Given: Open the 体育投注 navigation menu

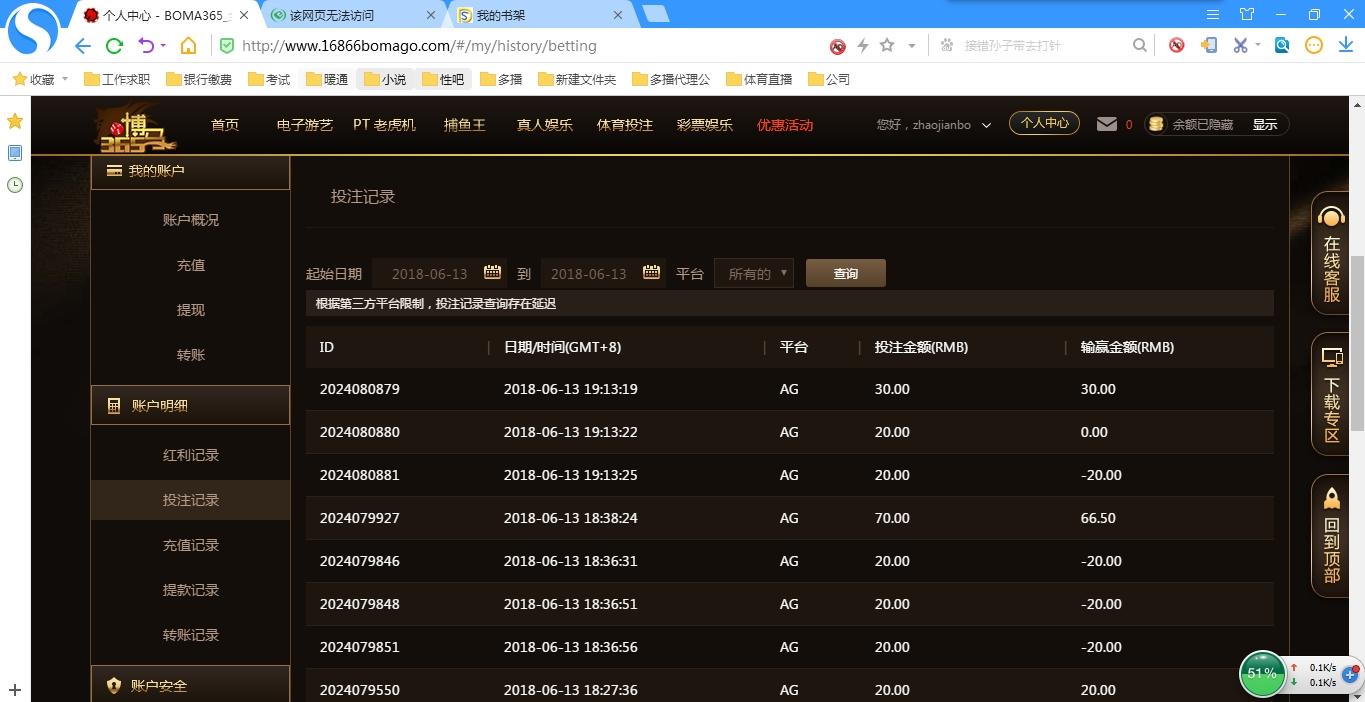Looking at the screenshot, I should pyautogui.click(x=624, y=125).
